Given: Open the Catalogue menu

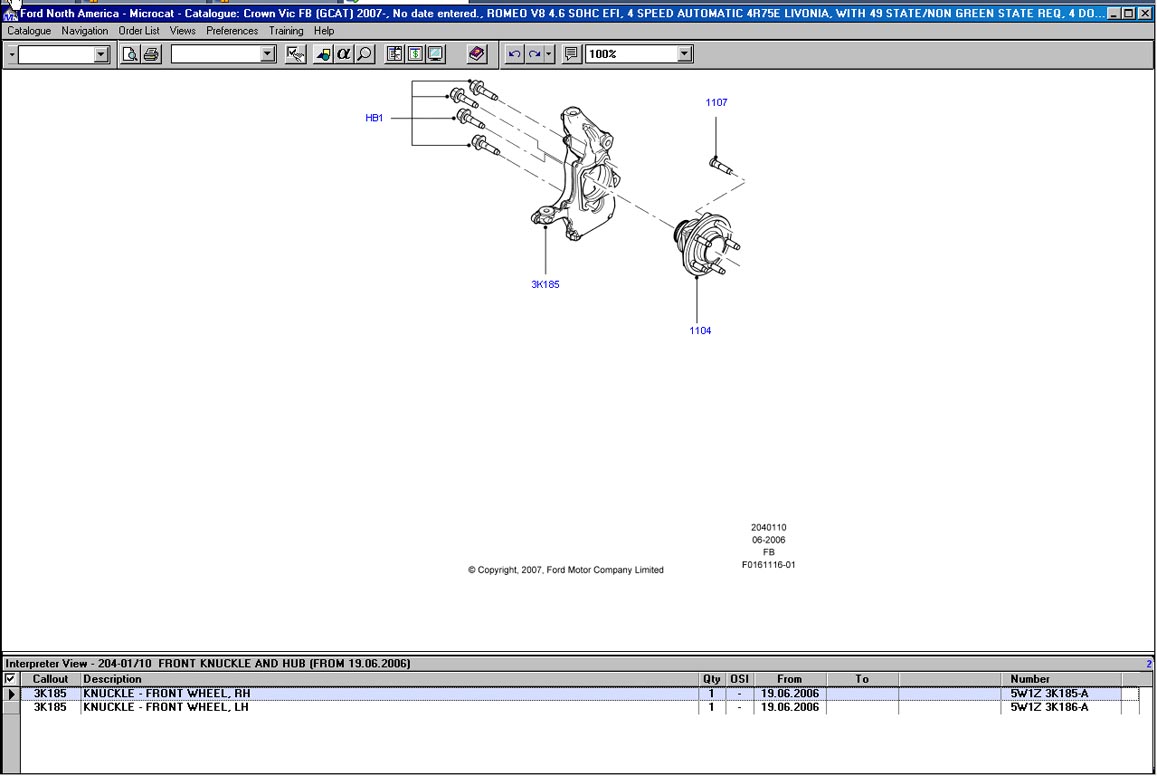Looking at the screenshot, I should tap(29, 31).
